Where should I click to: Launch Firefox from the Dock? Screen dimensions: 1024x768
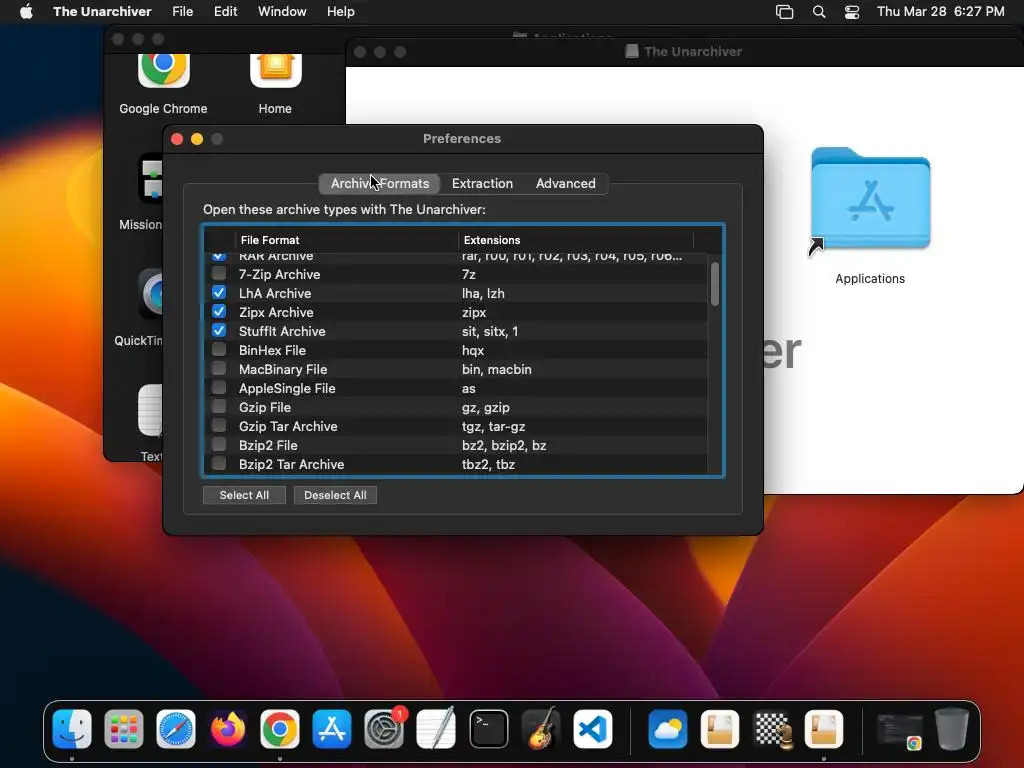coord(228,728)
